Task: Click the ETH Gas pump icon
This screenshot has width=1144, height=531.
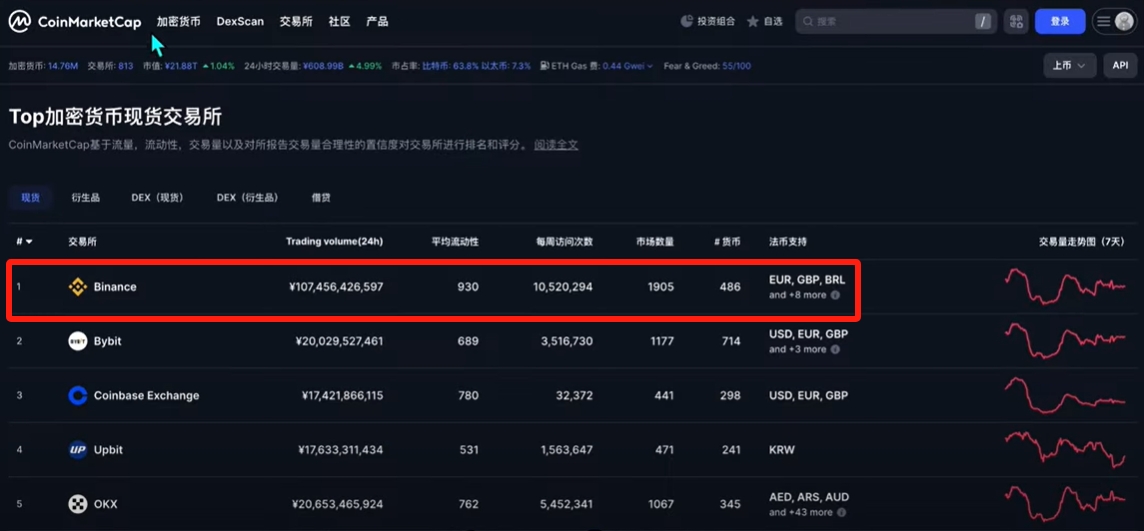Action: point(544,66)
